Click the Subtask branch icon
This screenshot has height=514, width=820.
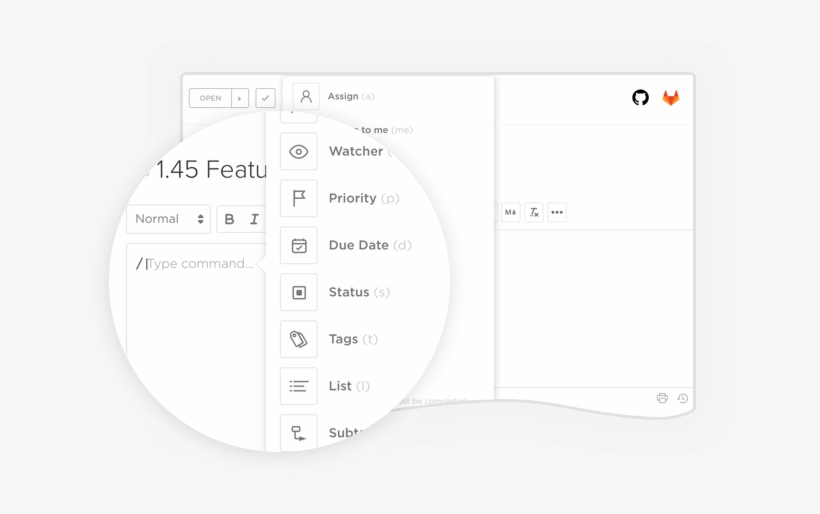click(x=299, y=432)
